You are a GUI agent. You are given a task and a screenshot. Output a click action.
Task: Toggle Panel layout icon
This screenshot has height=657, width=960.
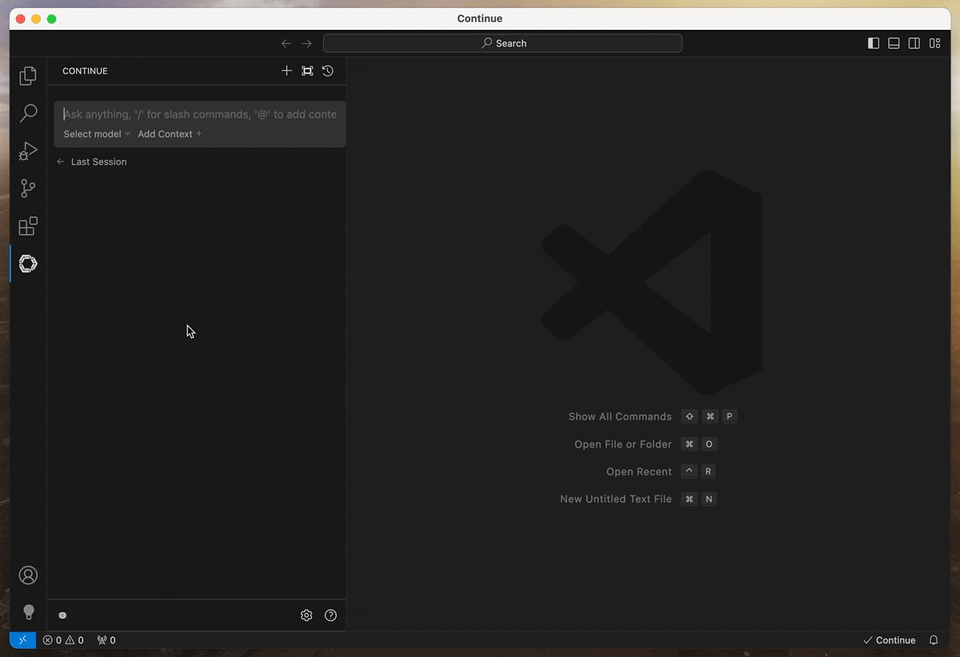pyautogui.click(x=894, y=43)
